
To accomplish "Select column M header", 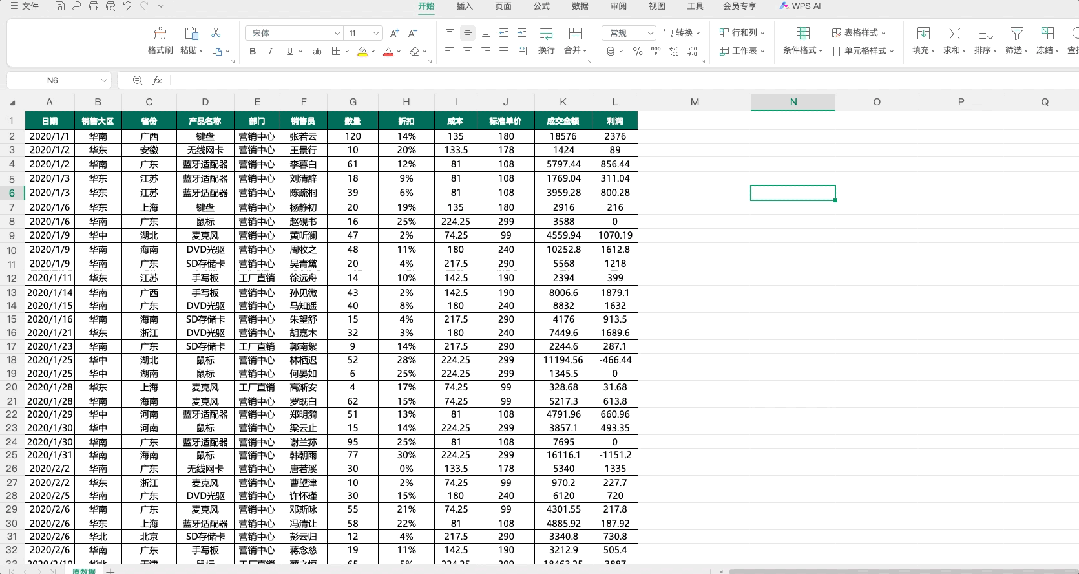I will pos(694,102).
